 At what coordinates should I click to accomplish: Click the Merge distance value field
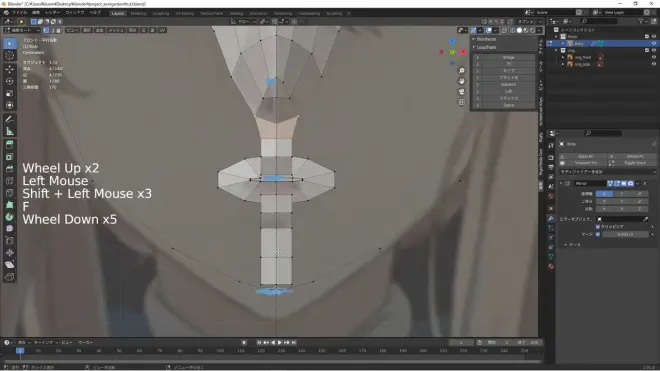coord(625,234)
